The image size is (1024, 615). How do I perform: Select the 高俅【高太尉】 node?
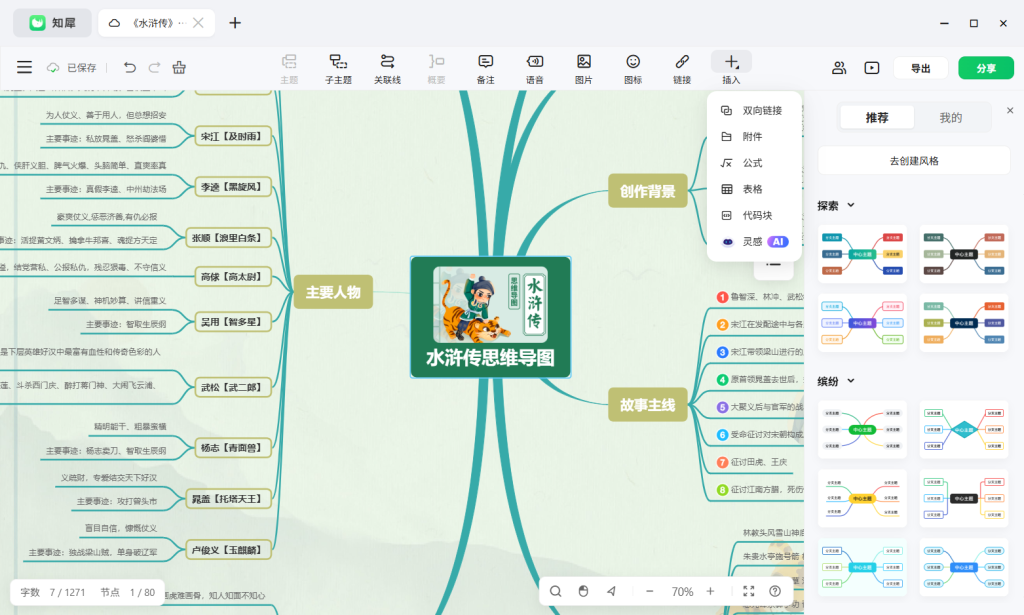coord(232,277)
